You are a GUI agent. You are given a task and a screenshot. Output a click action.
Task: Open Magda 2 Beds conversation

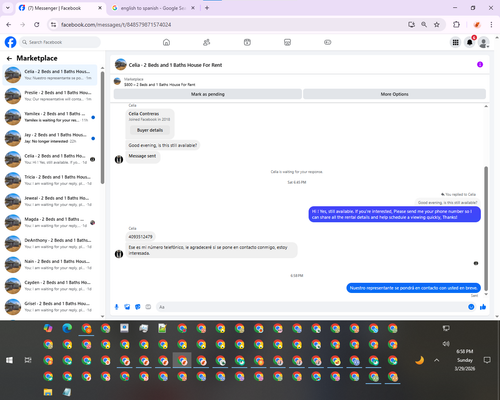tap(50, 222)
